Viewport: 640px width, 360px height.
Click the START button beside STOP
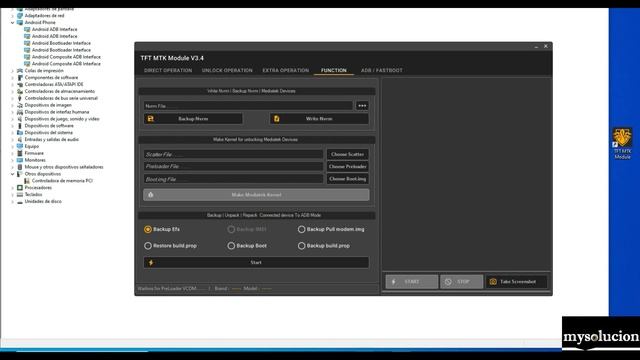click(411, 282)
